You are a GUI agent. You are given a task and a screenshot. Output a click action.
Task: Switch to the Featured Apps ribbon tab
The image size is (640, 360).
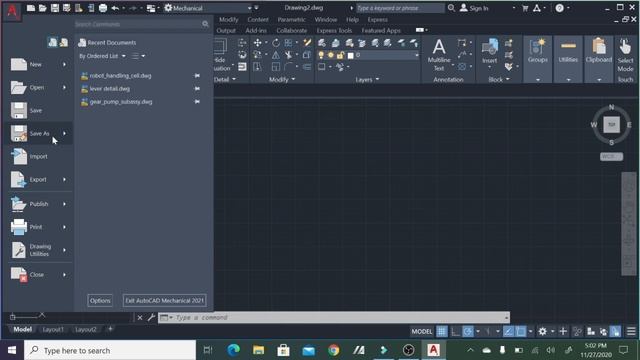point(381,31)
